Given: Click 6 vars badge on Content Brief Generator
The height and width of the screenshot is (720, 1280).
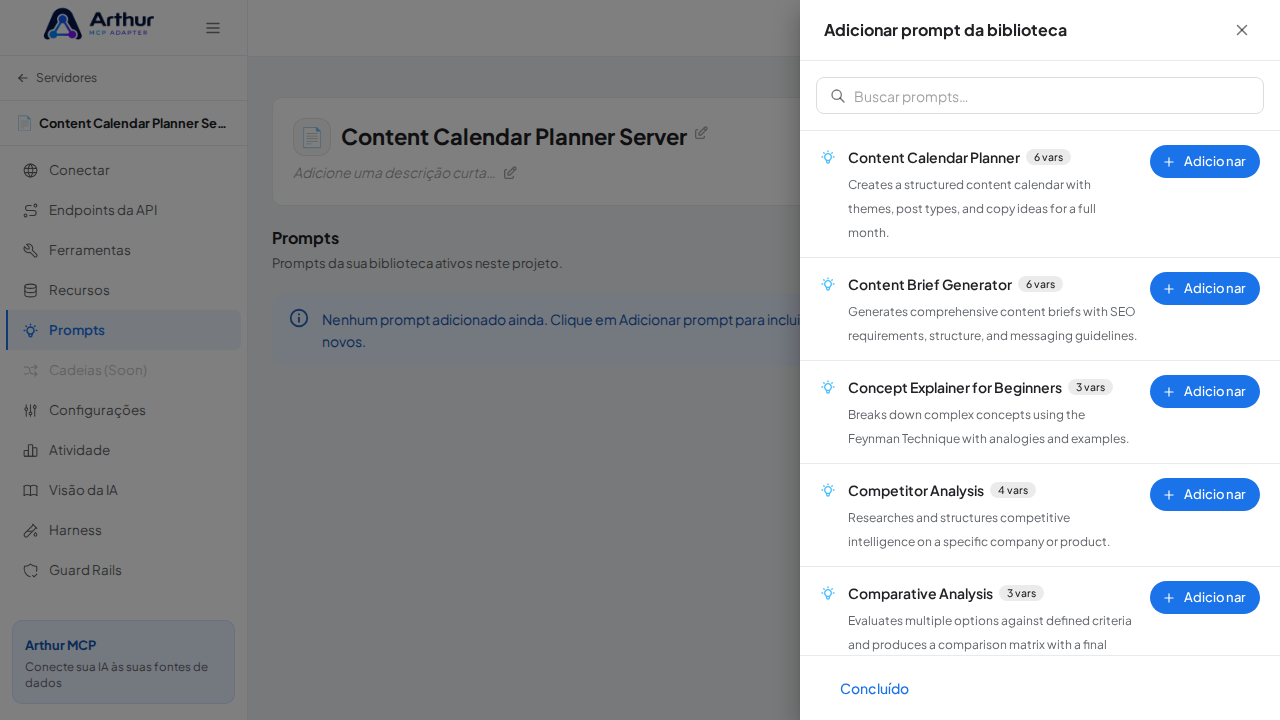Looking at the screenshot, I should click(1040, 284).
